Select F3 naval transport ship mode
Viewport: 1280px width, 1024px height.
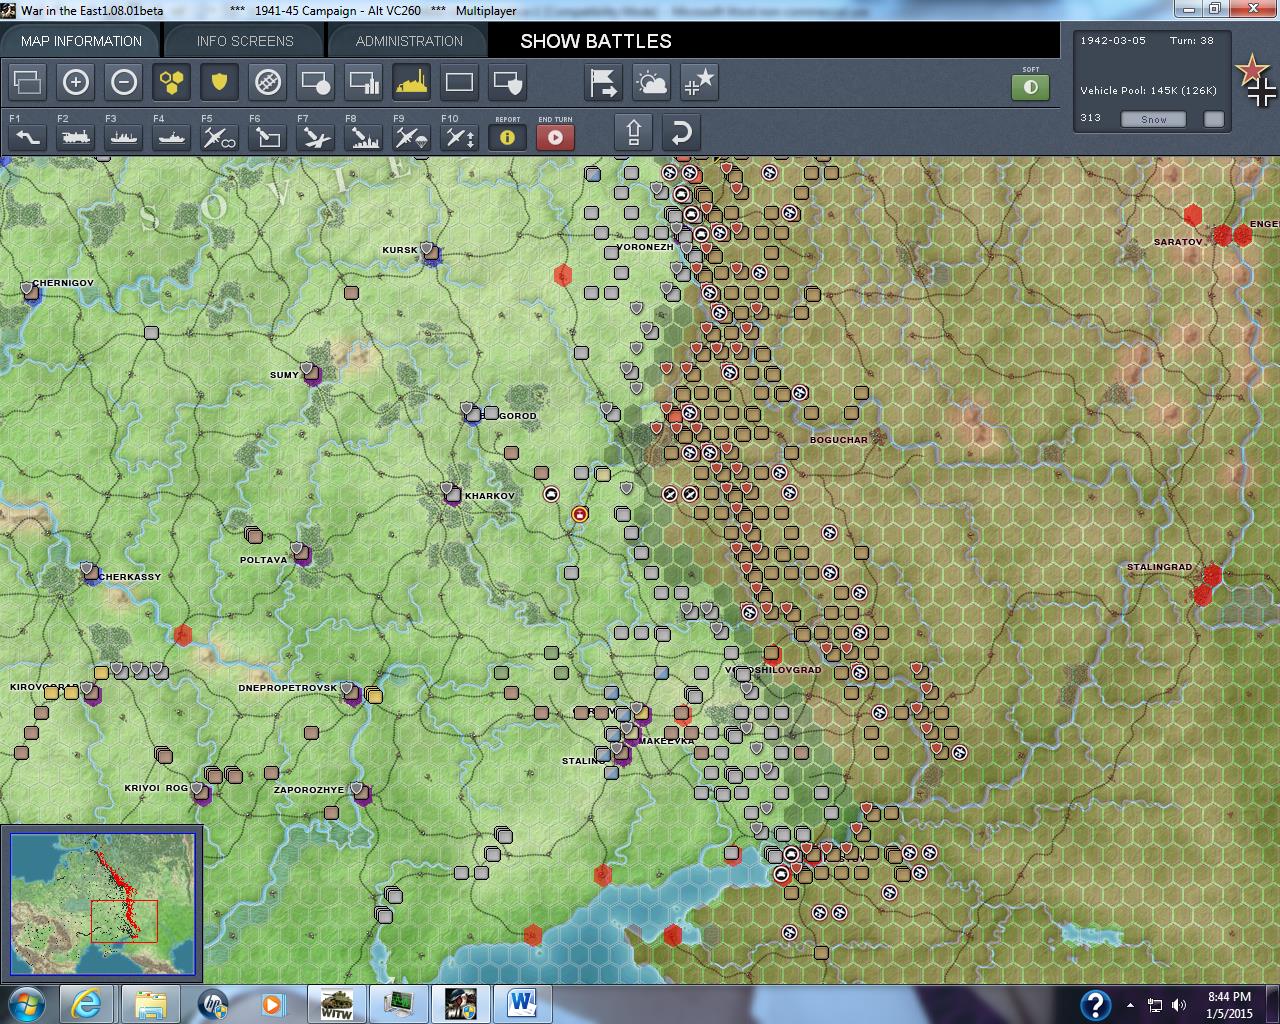[124, 137]
